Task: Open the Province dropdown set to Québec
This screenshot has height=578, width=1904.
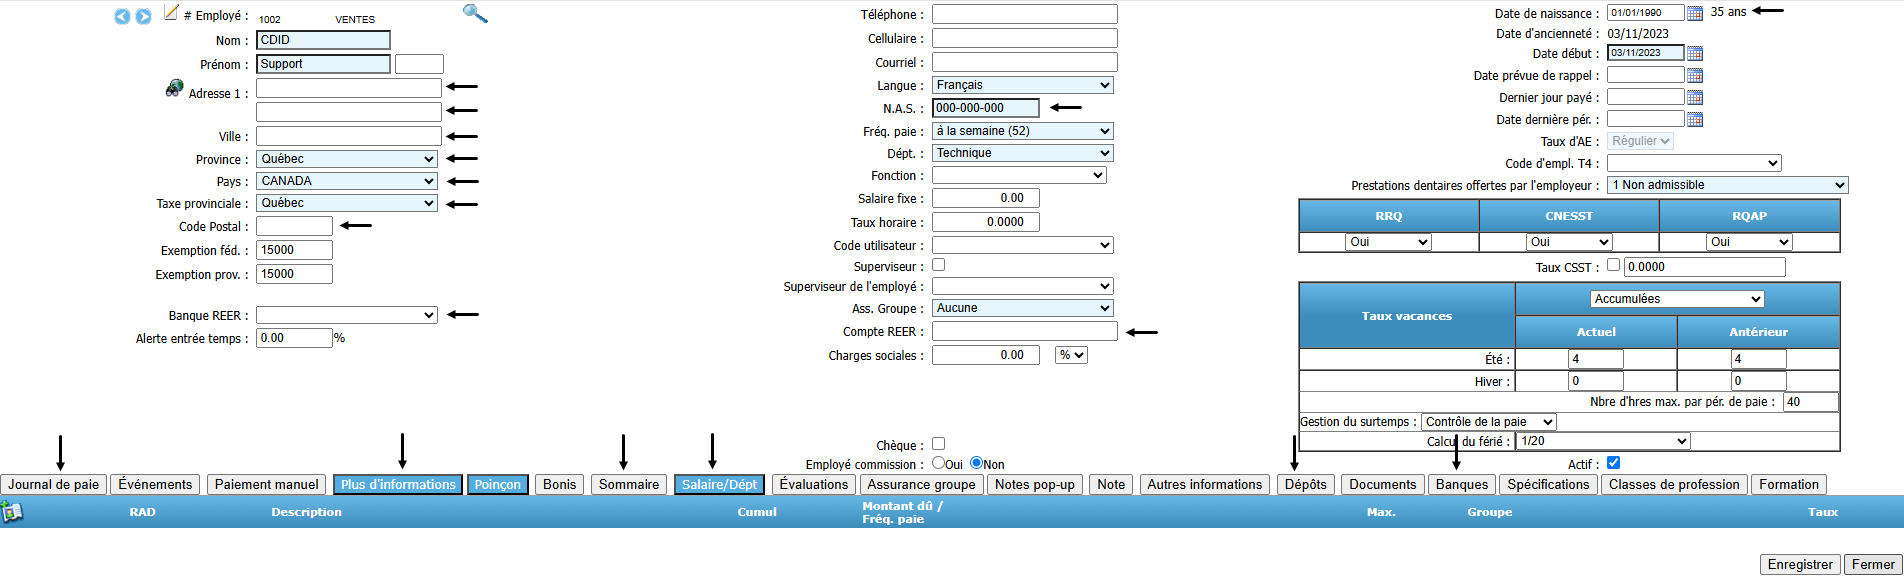Action: pos(346,159)
